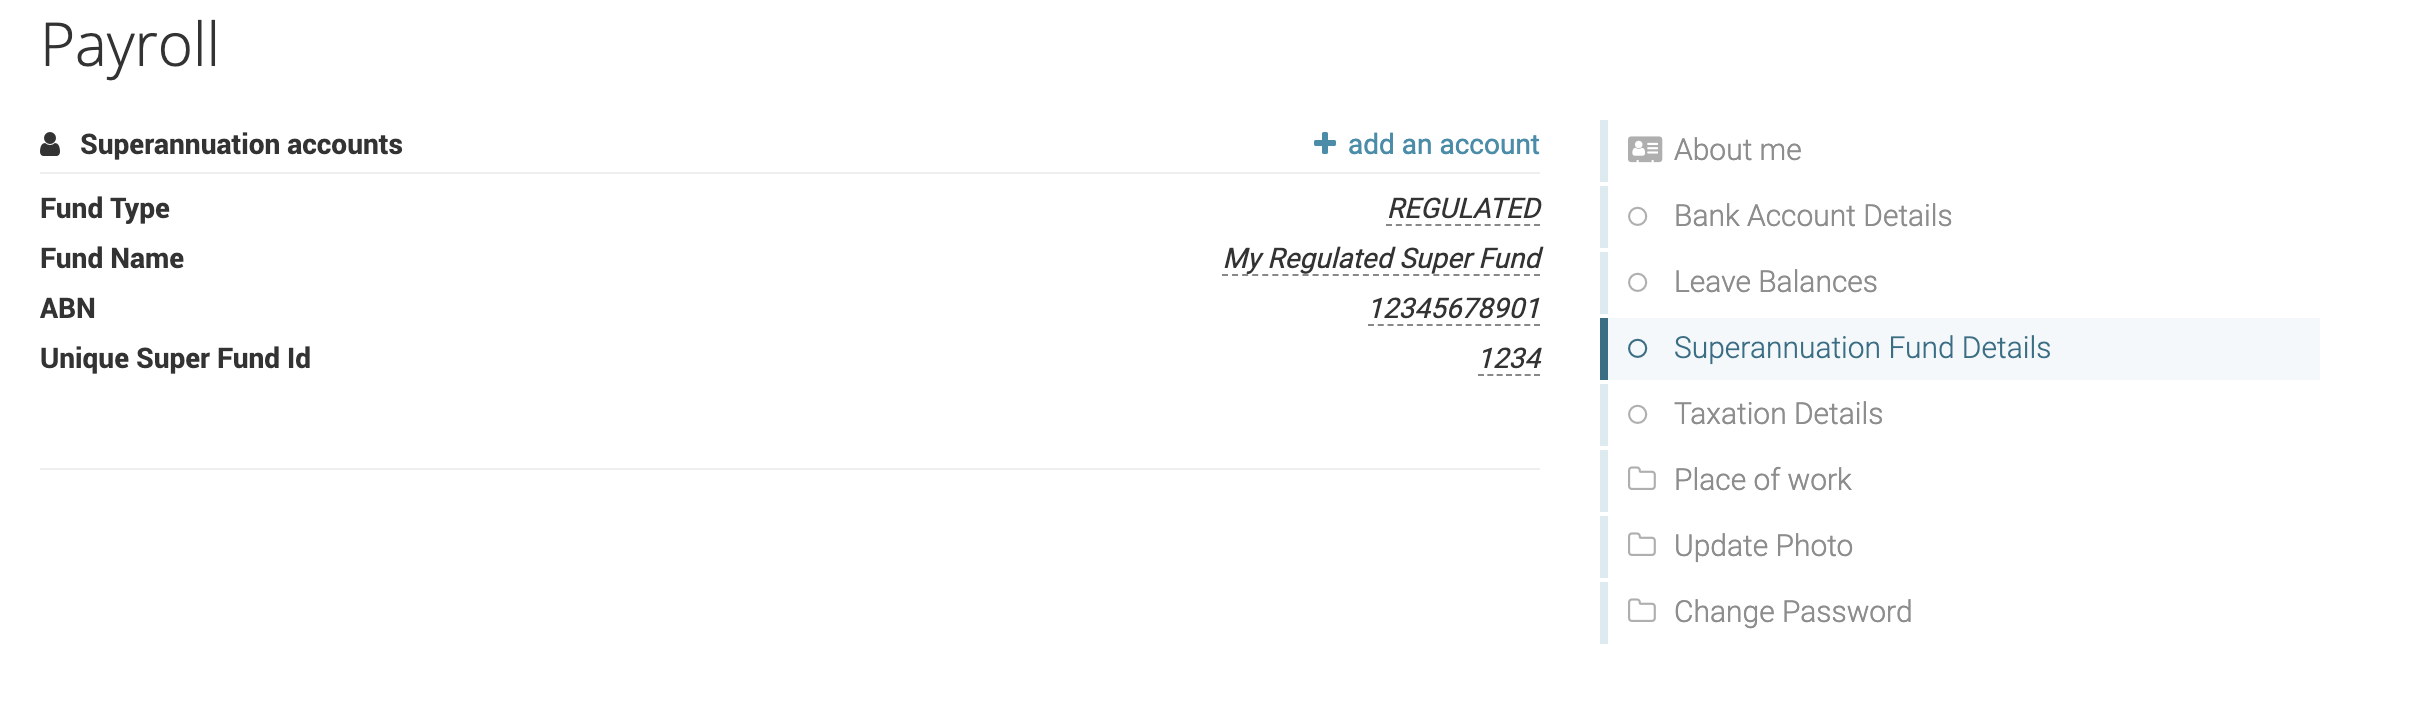Edit the My Regulated Super Fund name
Screen dimensions: 2420x724
click(x=1382, y=259)
